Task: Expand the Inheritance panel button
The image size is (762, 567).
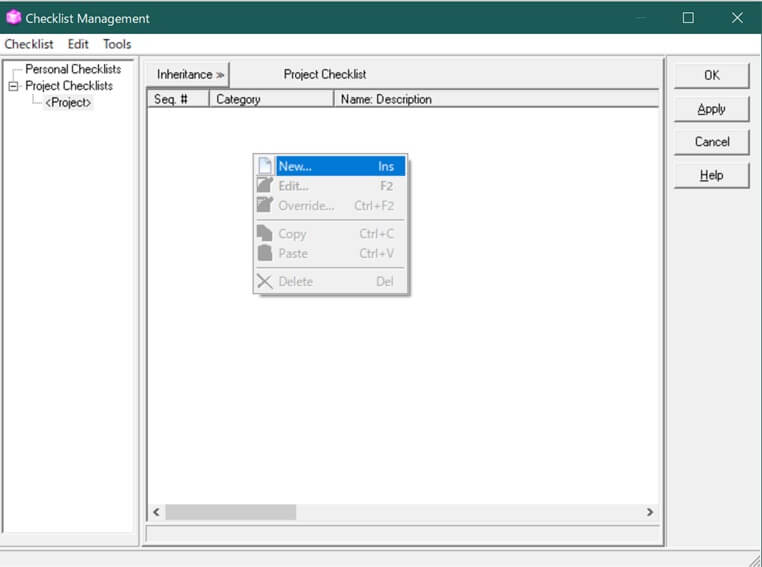Action: coord(190,74)
